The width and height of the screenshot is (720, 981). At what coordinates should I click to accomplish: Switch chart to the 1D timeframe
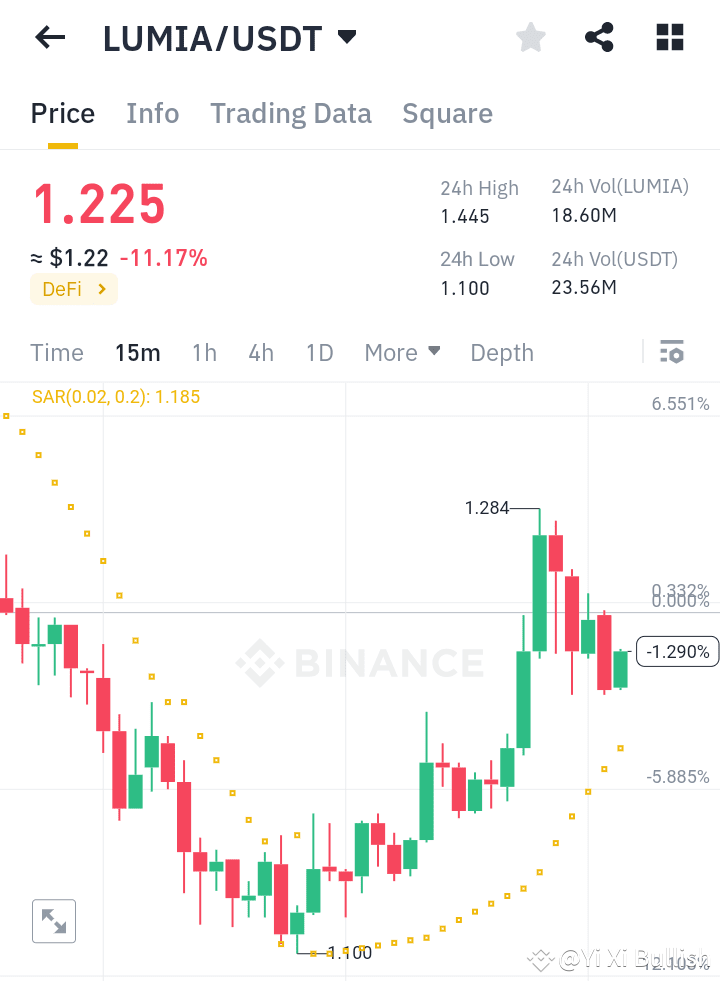coord(319,352)
